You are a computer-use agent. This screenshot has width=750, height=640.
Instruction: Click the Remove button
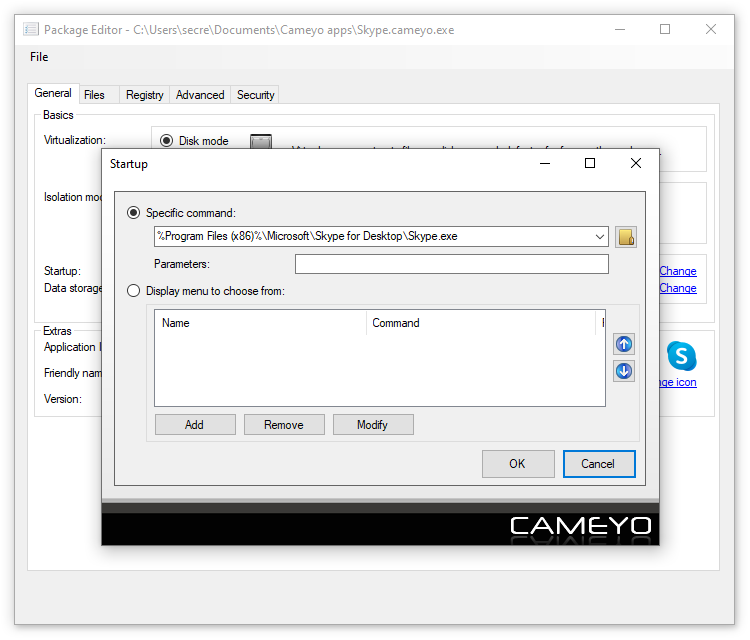[284, 425]
